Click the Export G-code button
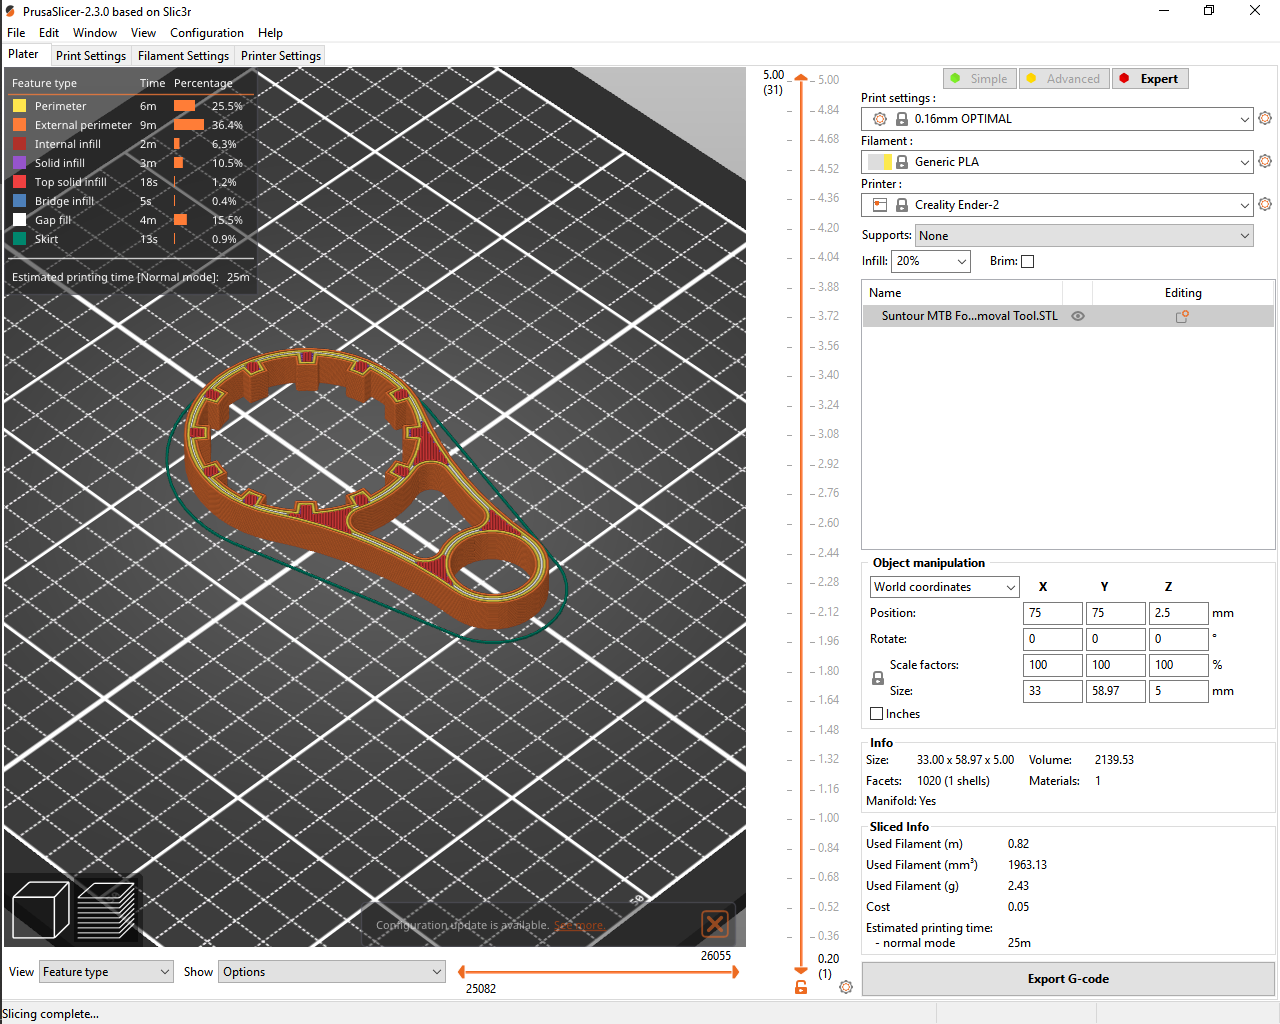 1067,979
